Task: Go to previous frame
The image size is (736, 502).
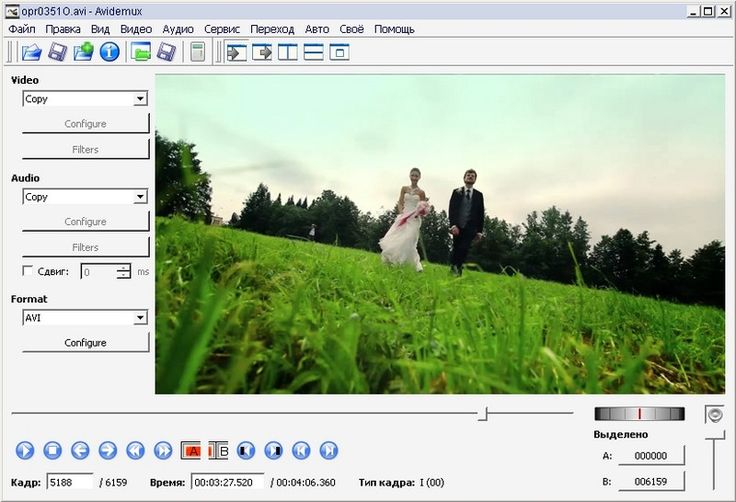Action: pos(80,450)
